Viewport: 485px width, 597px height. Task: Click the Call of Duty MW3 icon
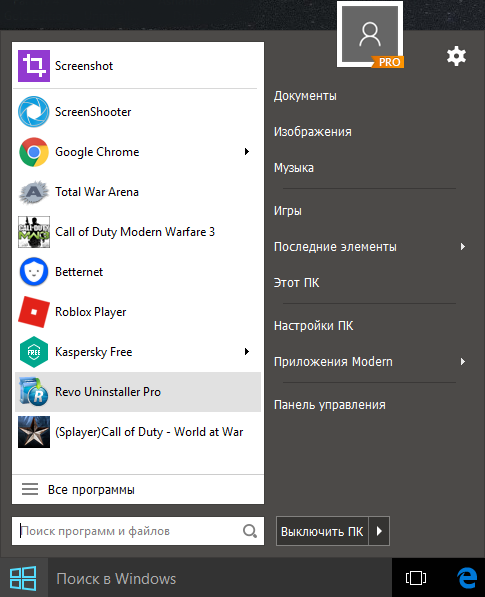pos(34,232)
